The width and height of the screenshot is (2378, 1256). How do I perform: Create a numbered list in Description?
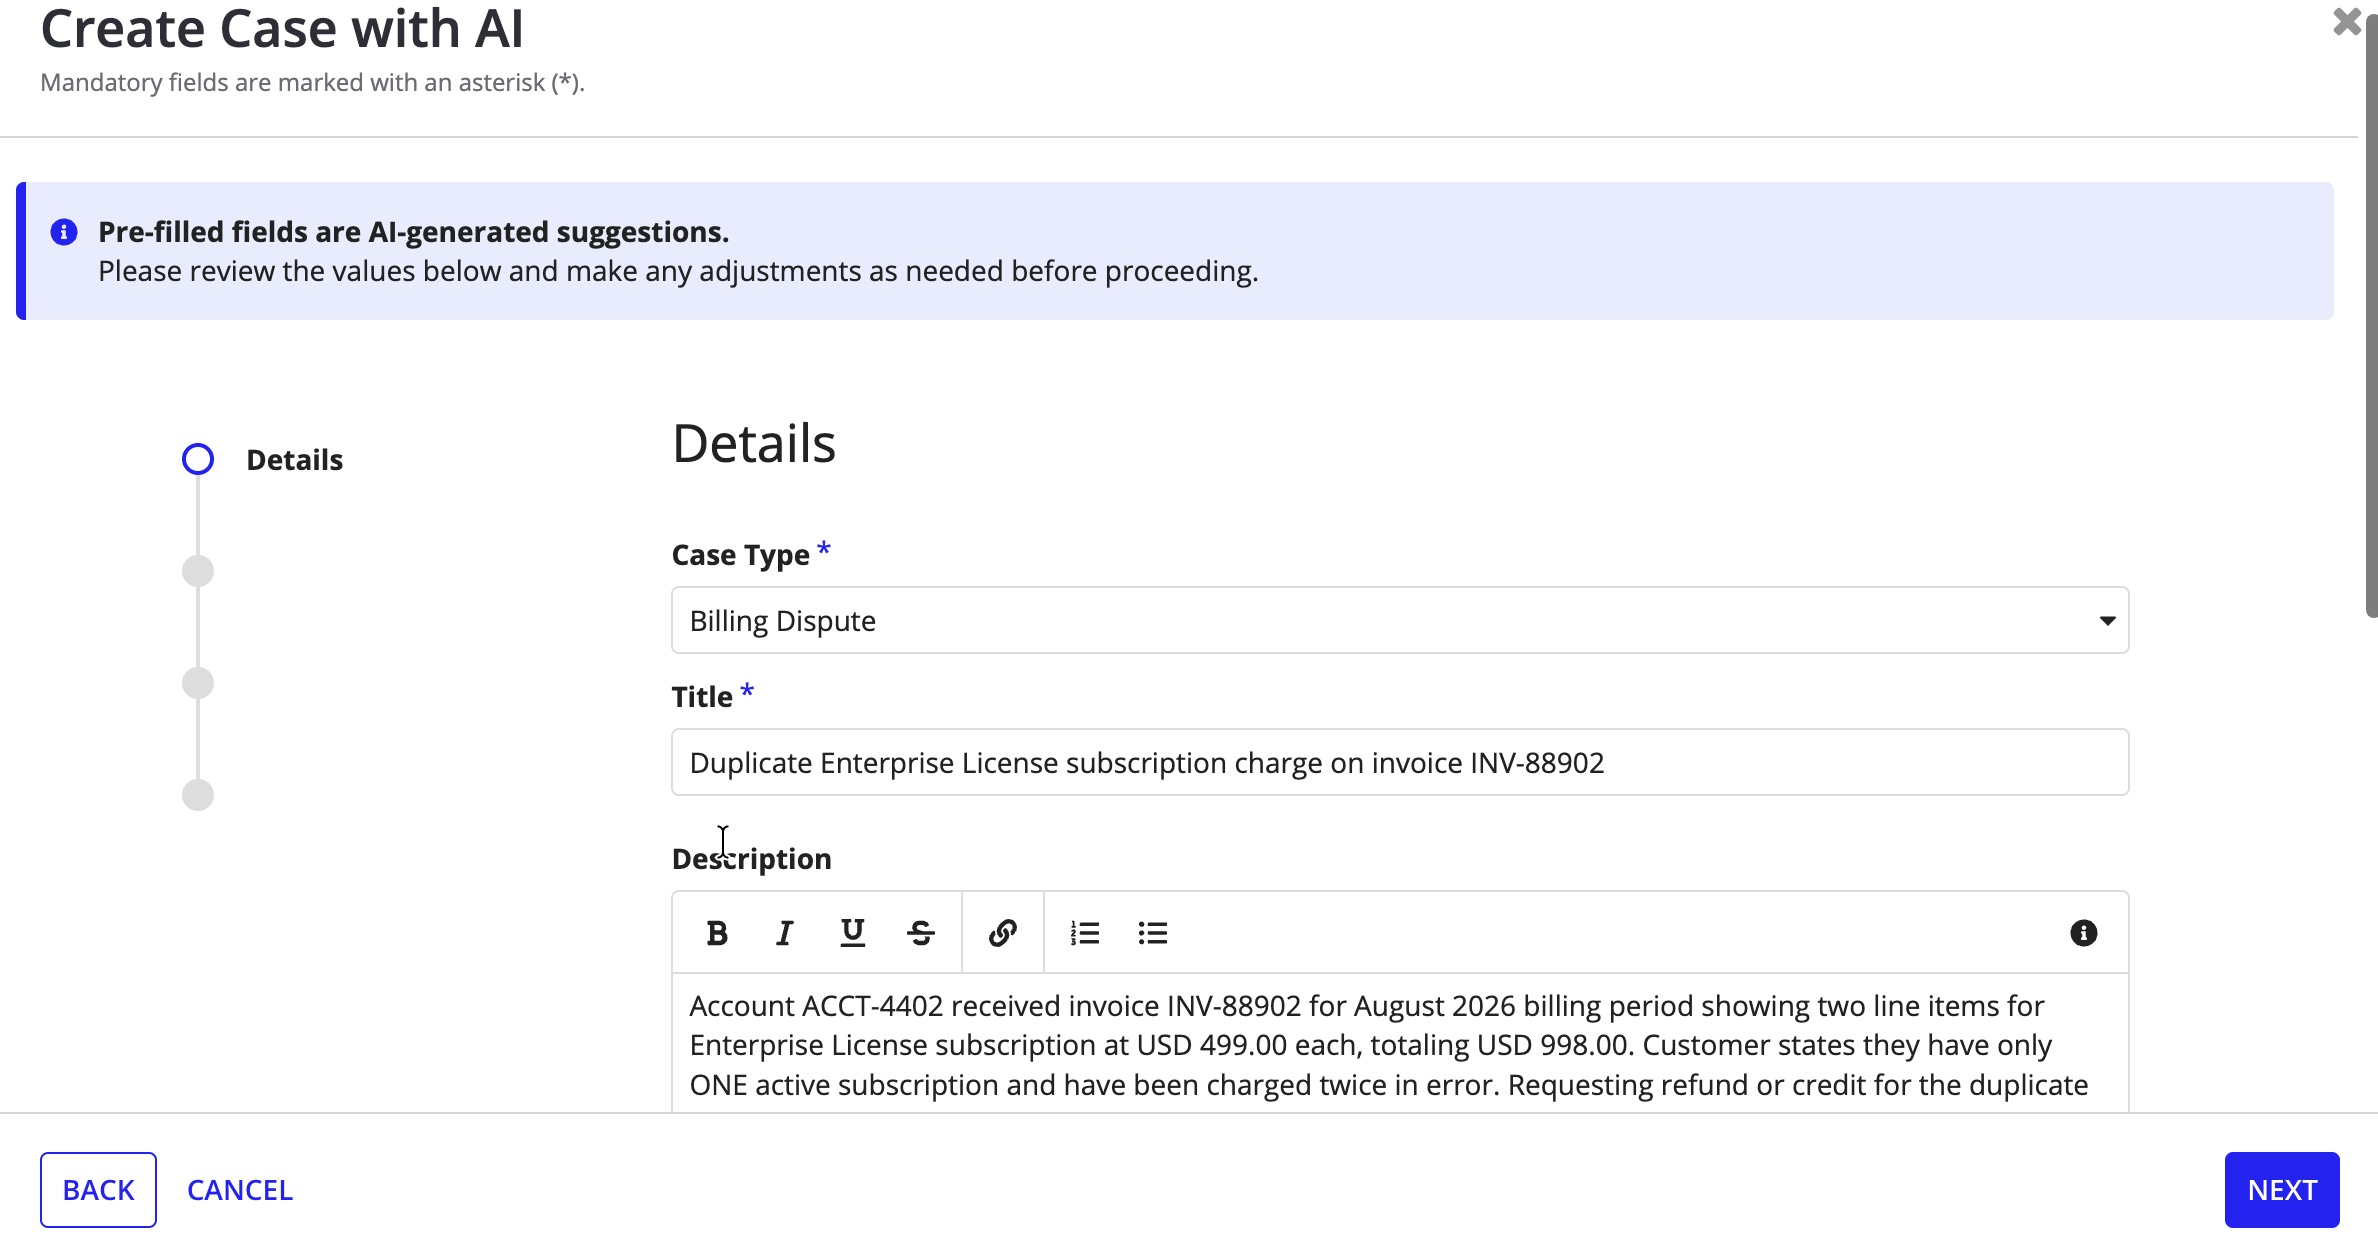[x=1085, y=933]
